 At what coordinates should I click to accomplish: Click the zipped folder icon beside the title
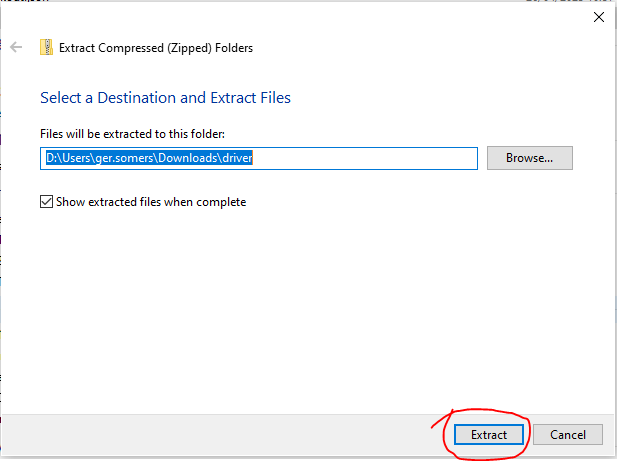(46, 47)
